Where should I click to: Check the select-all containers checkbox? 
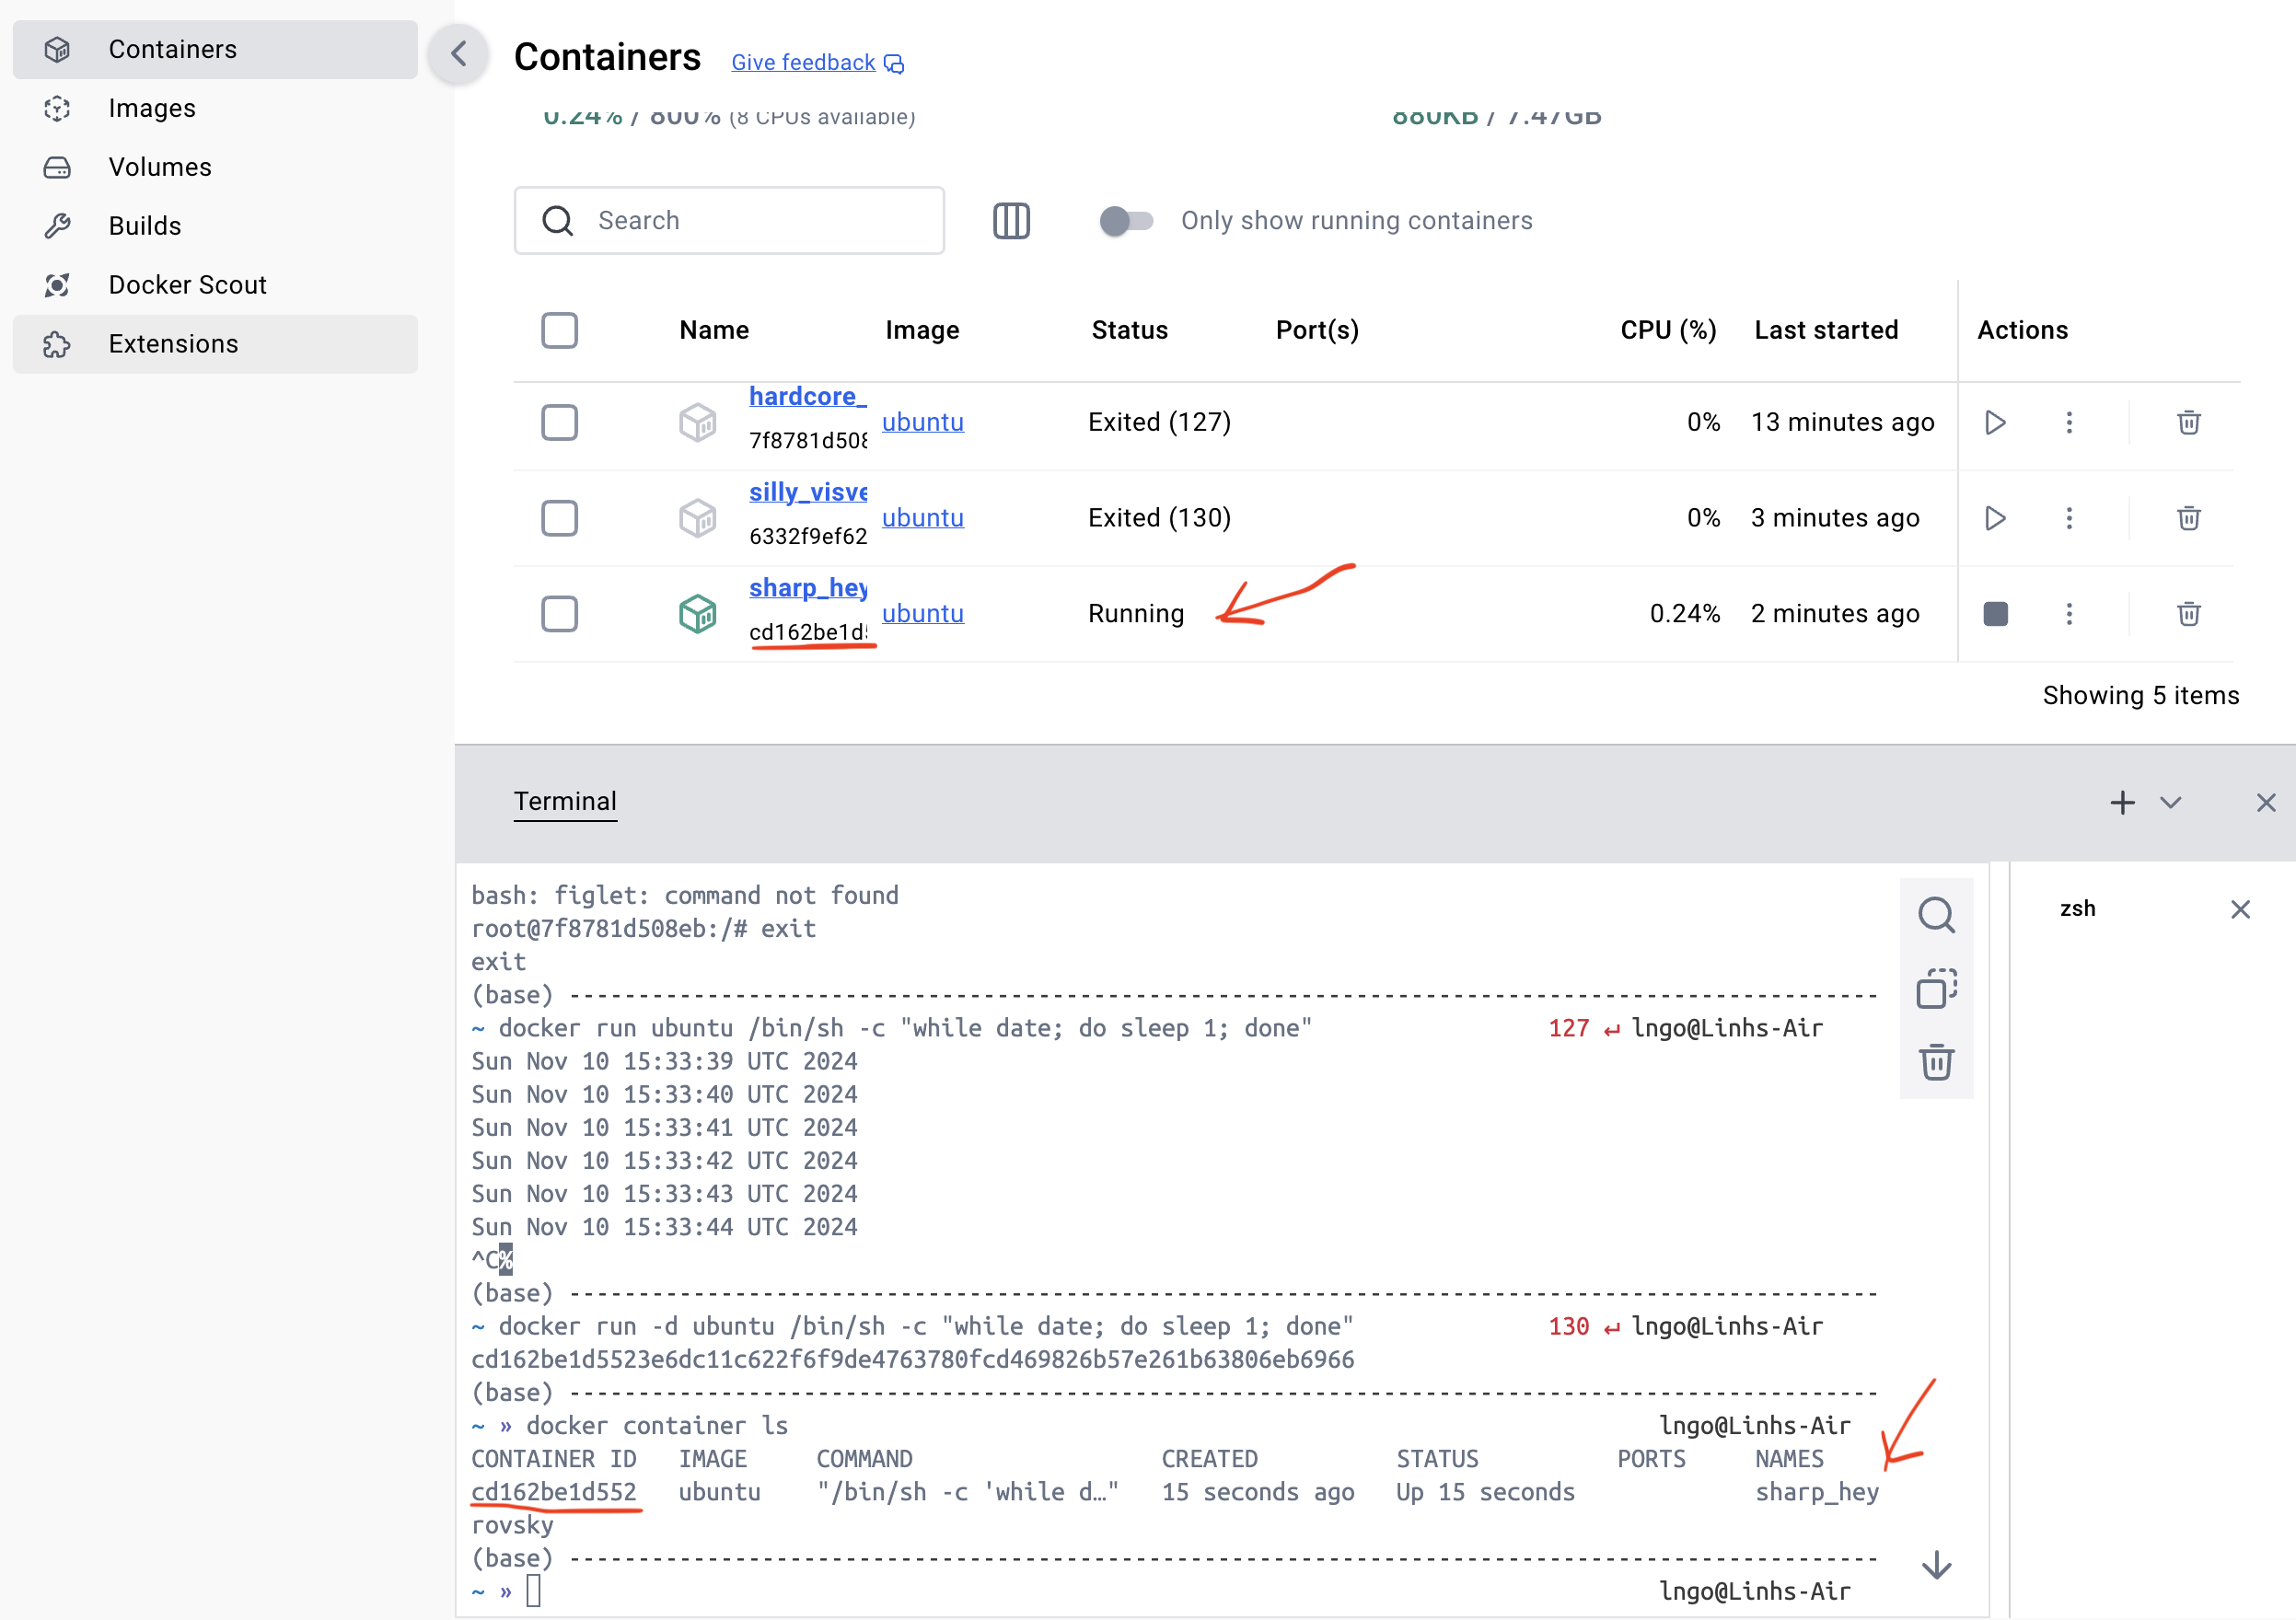coord(559,330)
